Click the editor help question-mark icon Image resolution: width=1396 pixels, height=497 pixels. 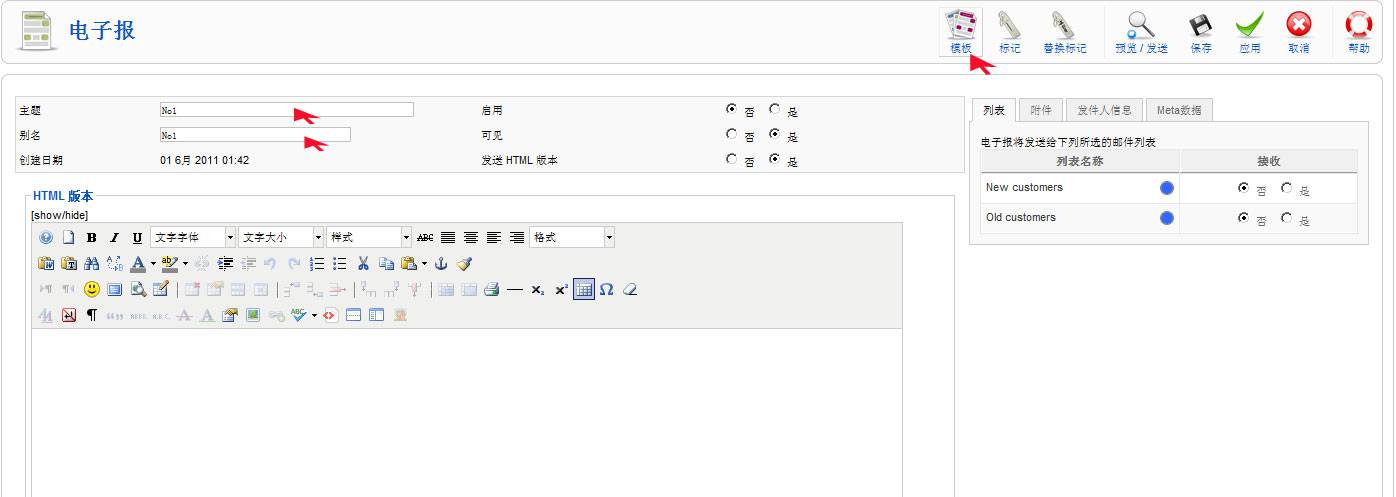click(x=46, y=238)
